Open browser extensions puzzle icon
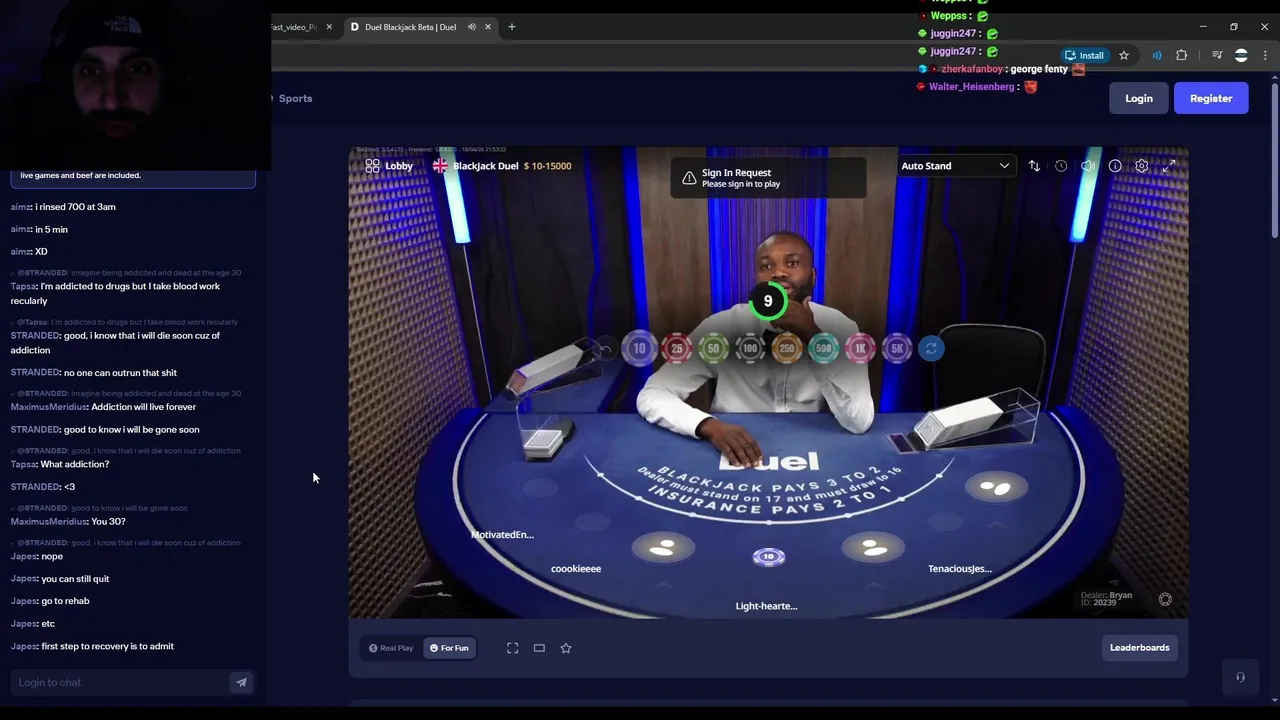The width and height of the screenshot is (1280, 720). click(1182, 55)
